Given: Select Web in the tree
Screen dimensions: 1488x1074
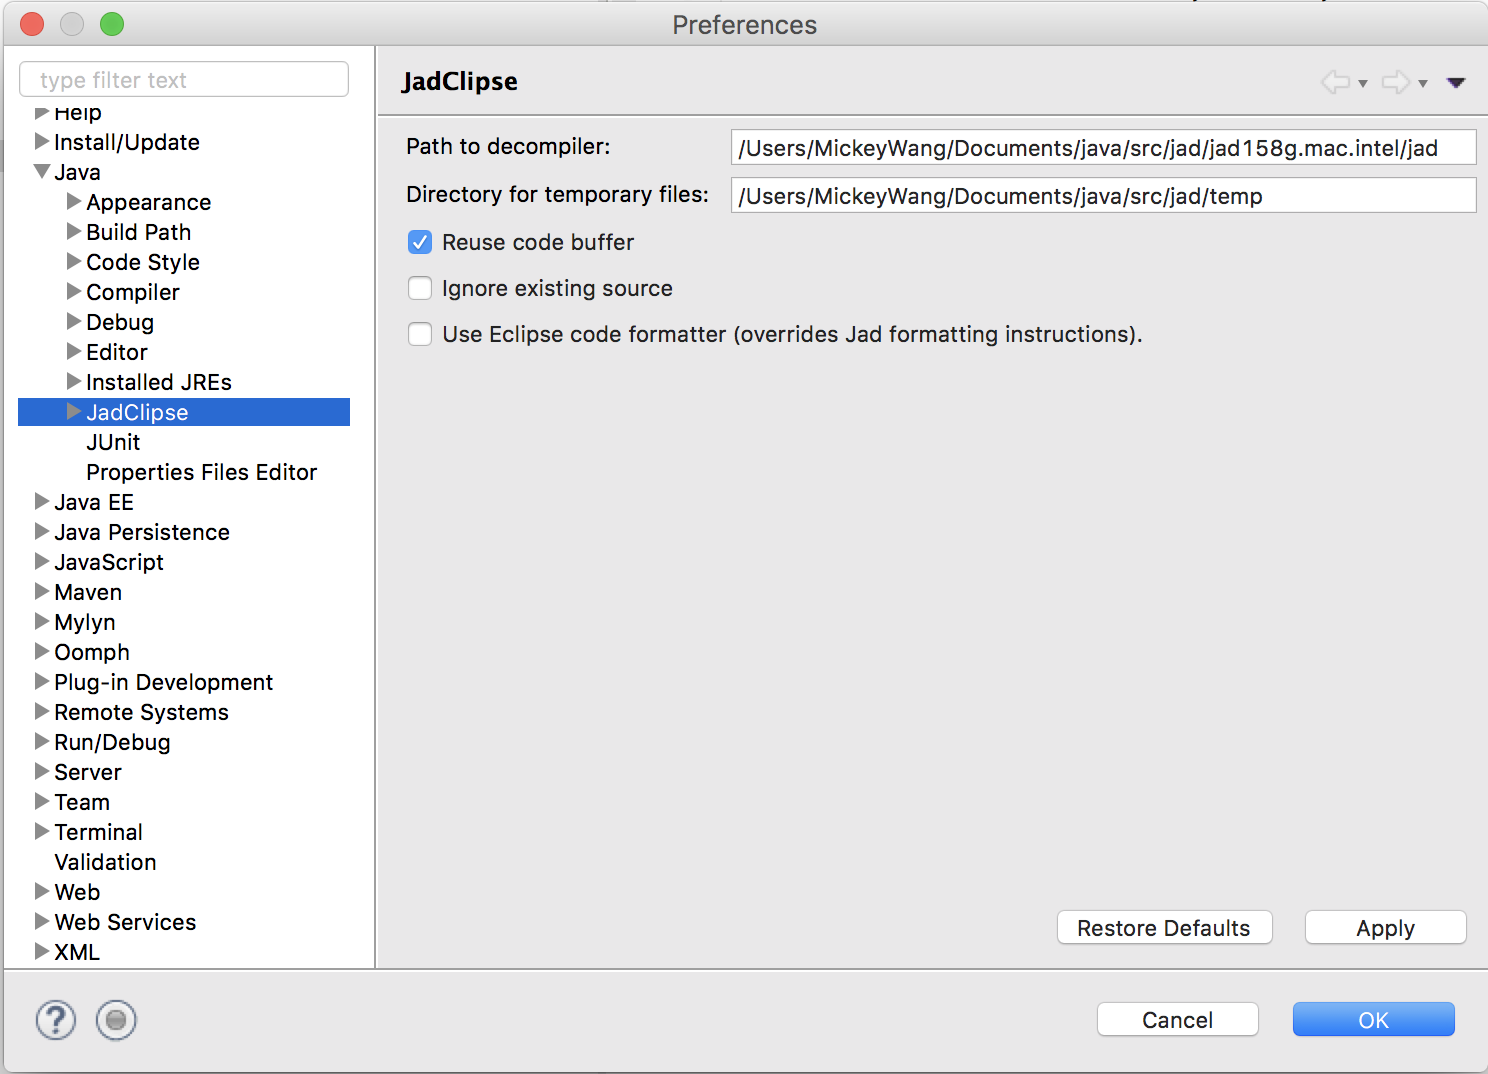Looking at the screenshot, I should tap(77, 892).
